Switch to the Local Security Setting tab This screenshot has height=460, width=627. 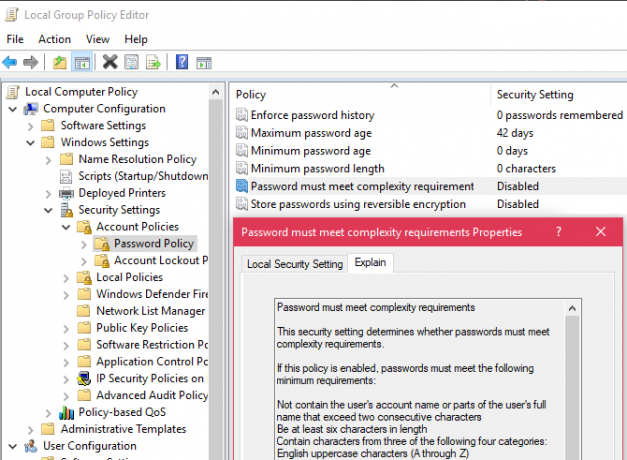tap(295, 264)
